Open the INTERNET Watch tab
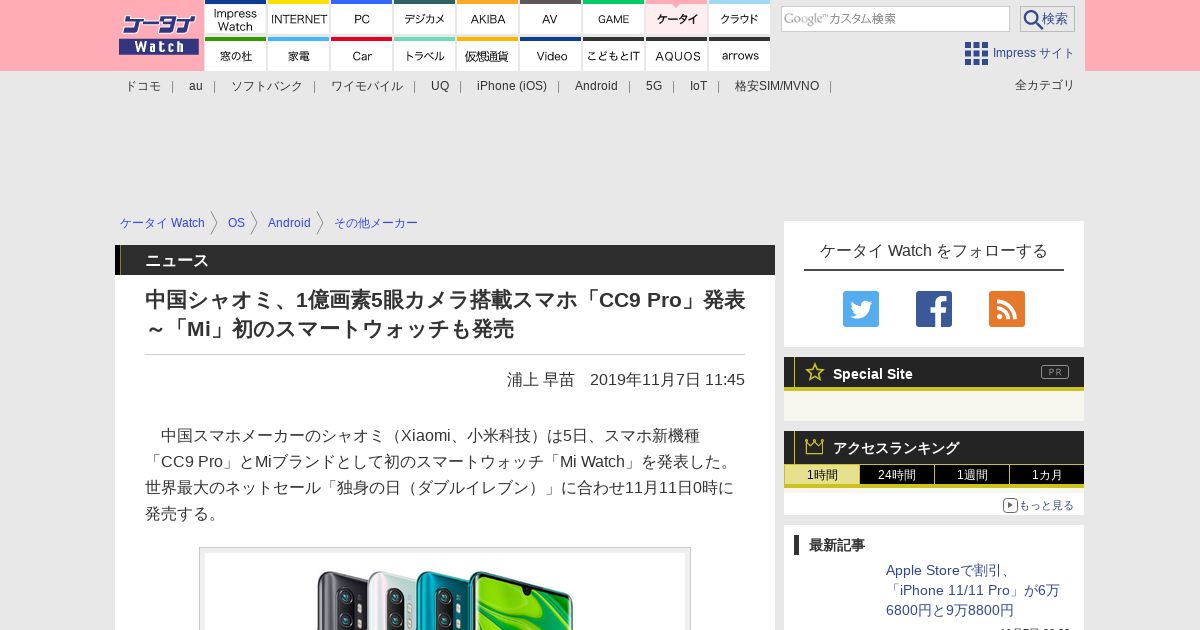Image resolution: width=1200 pixels, height=630 pixels. coord(299,18)
